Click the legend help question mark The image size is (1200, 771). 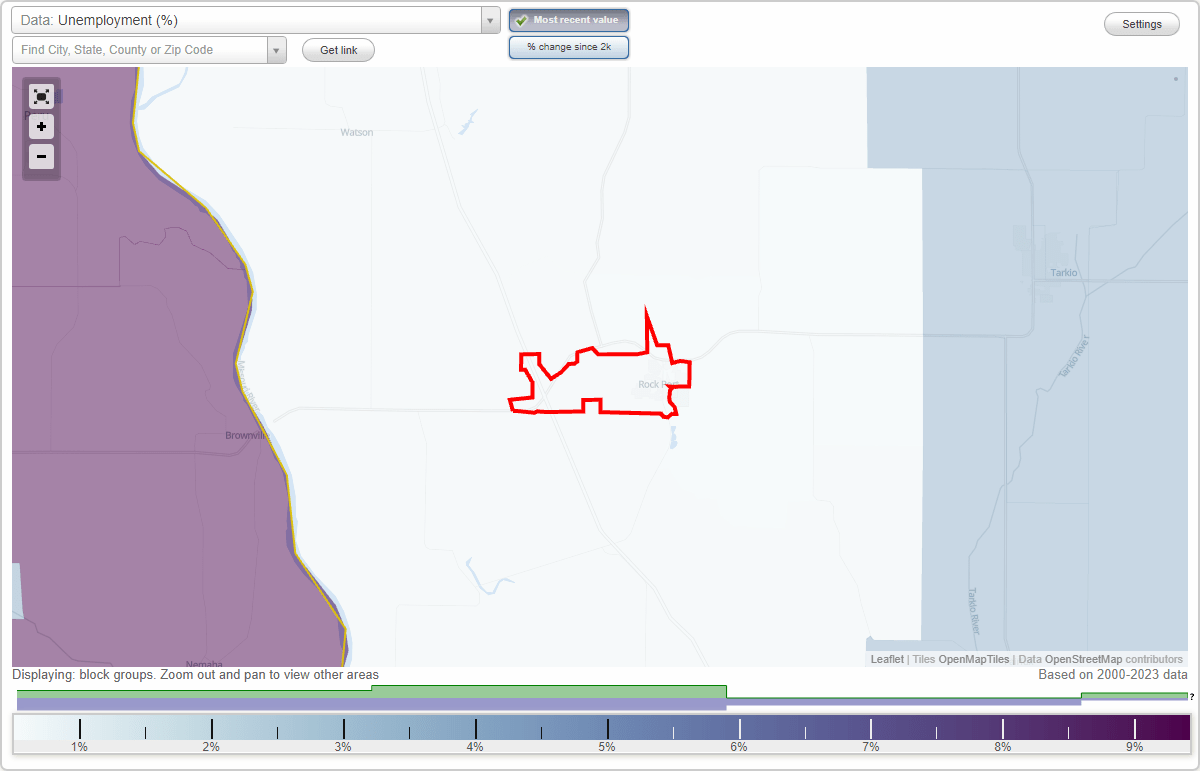[1191, 696]
